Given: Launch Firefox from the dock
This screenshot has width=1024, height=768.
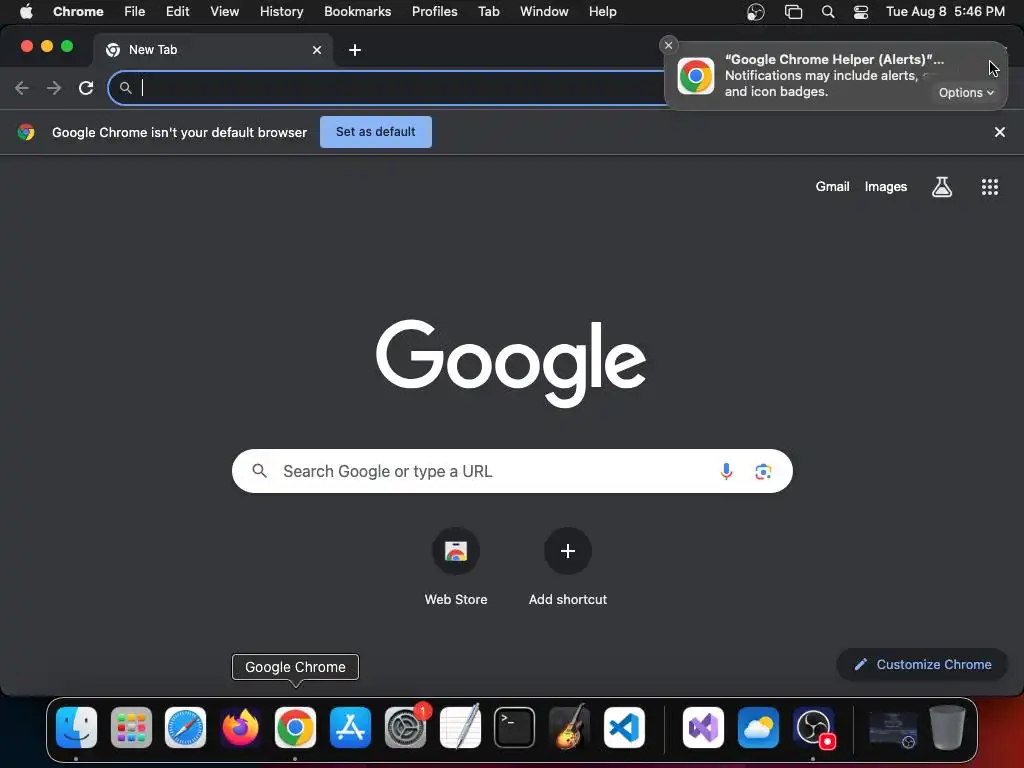Looking at the screenshot, I should (240, 727).
